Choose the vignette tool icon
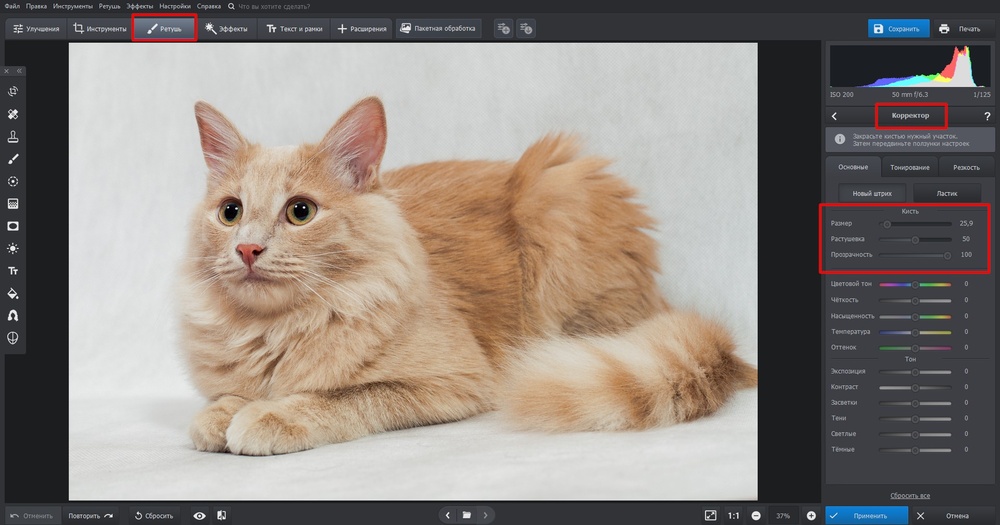The width and height of the screenshot is (1000, 525). click(x=14, y=226)
